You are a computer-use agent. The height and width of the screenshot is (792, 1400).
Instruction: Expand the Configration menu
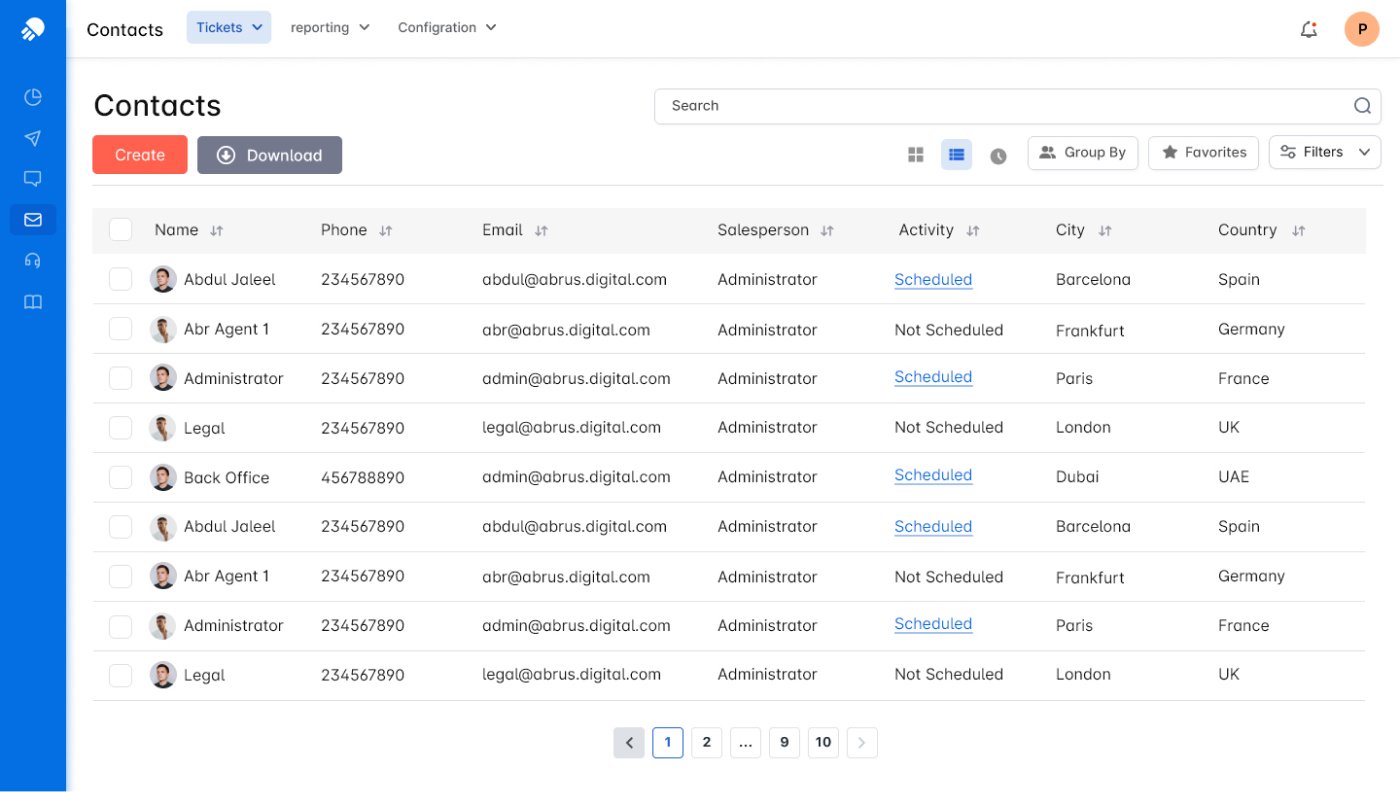(447, 28)
